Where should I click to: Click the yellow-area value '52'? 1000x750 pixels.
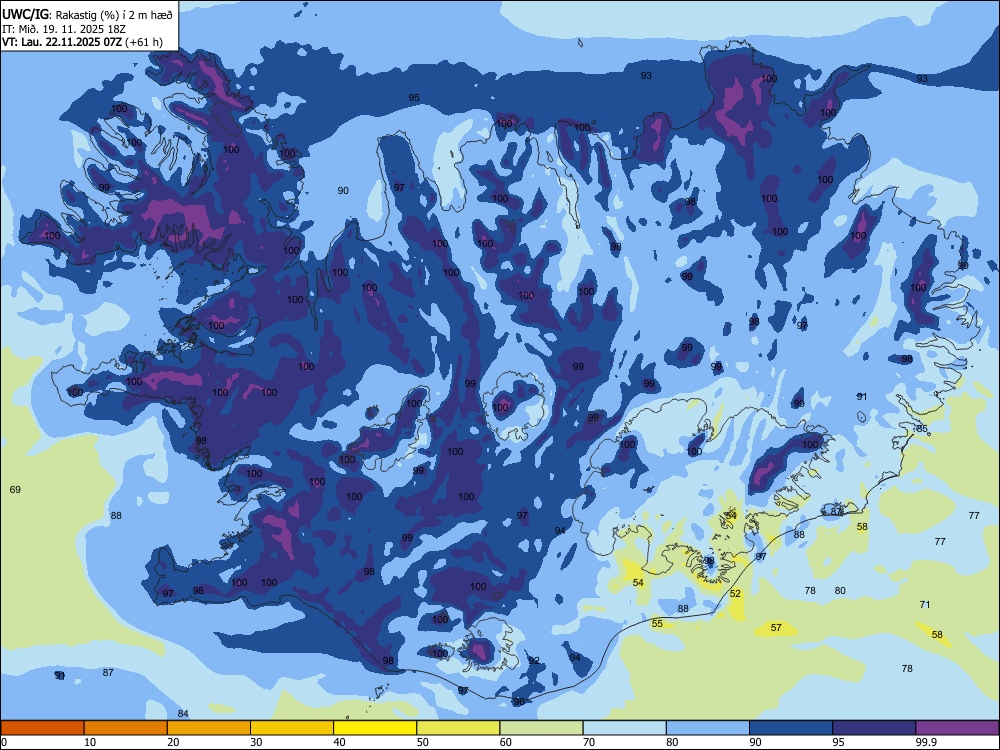[735, 594]
